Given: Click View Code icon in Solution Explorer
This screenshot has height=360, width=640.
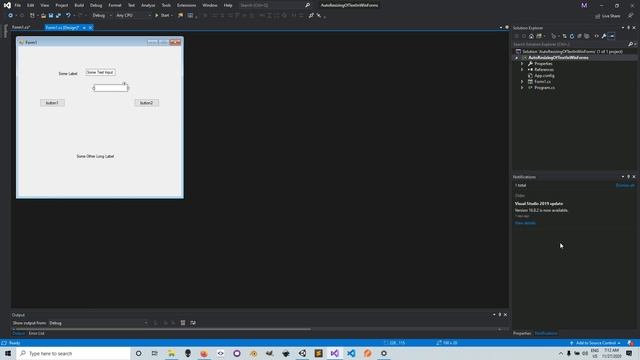Looking at the screenshot, I should click(x=596, y=36).
